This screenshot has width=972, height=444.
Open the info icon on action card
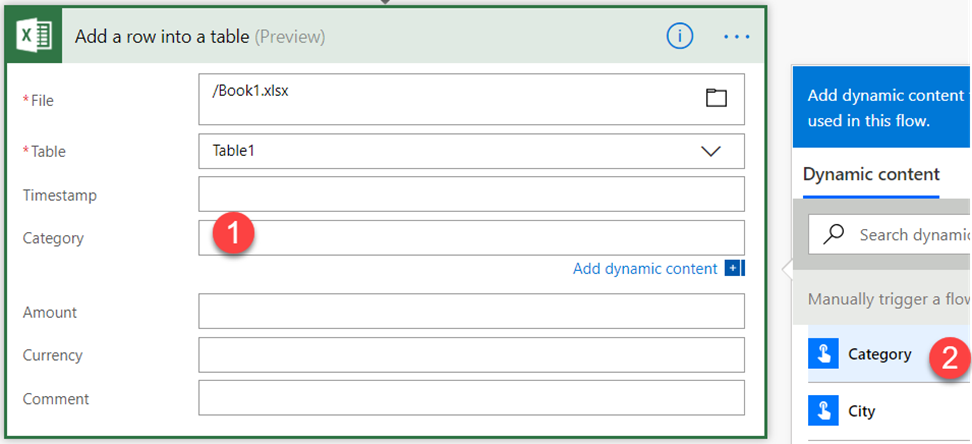(x=680, y=36)
